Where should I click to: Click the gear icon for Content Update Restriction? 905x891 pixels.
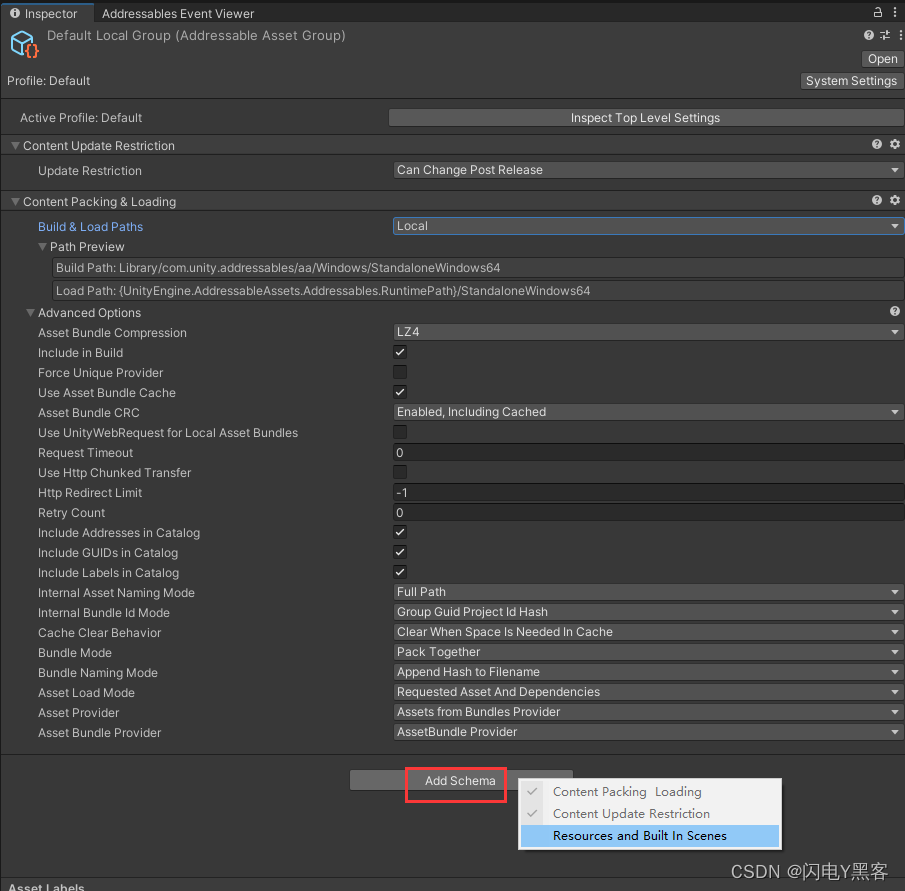894,144
